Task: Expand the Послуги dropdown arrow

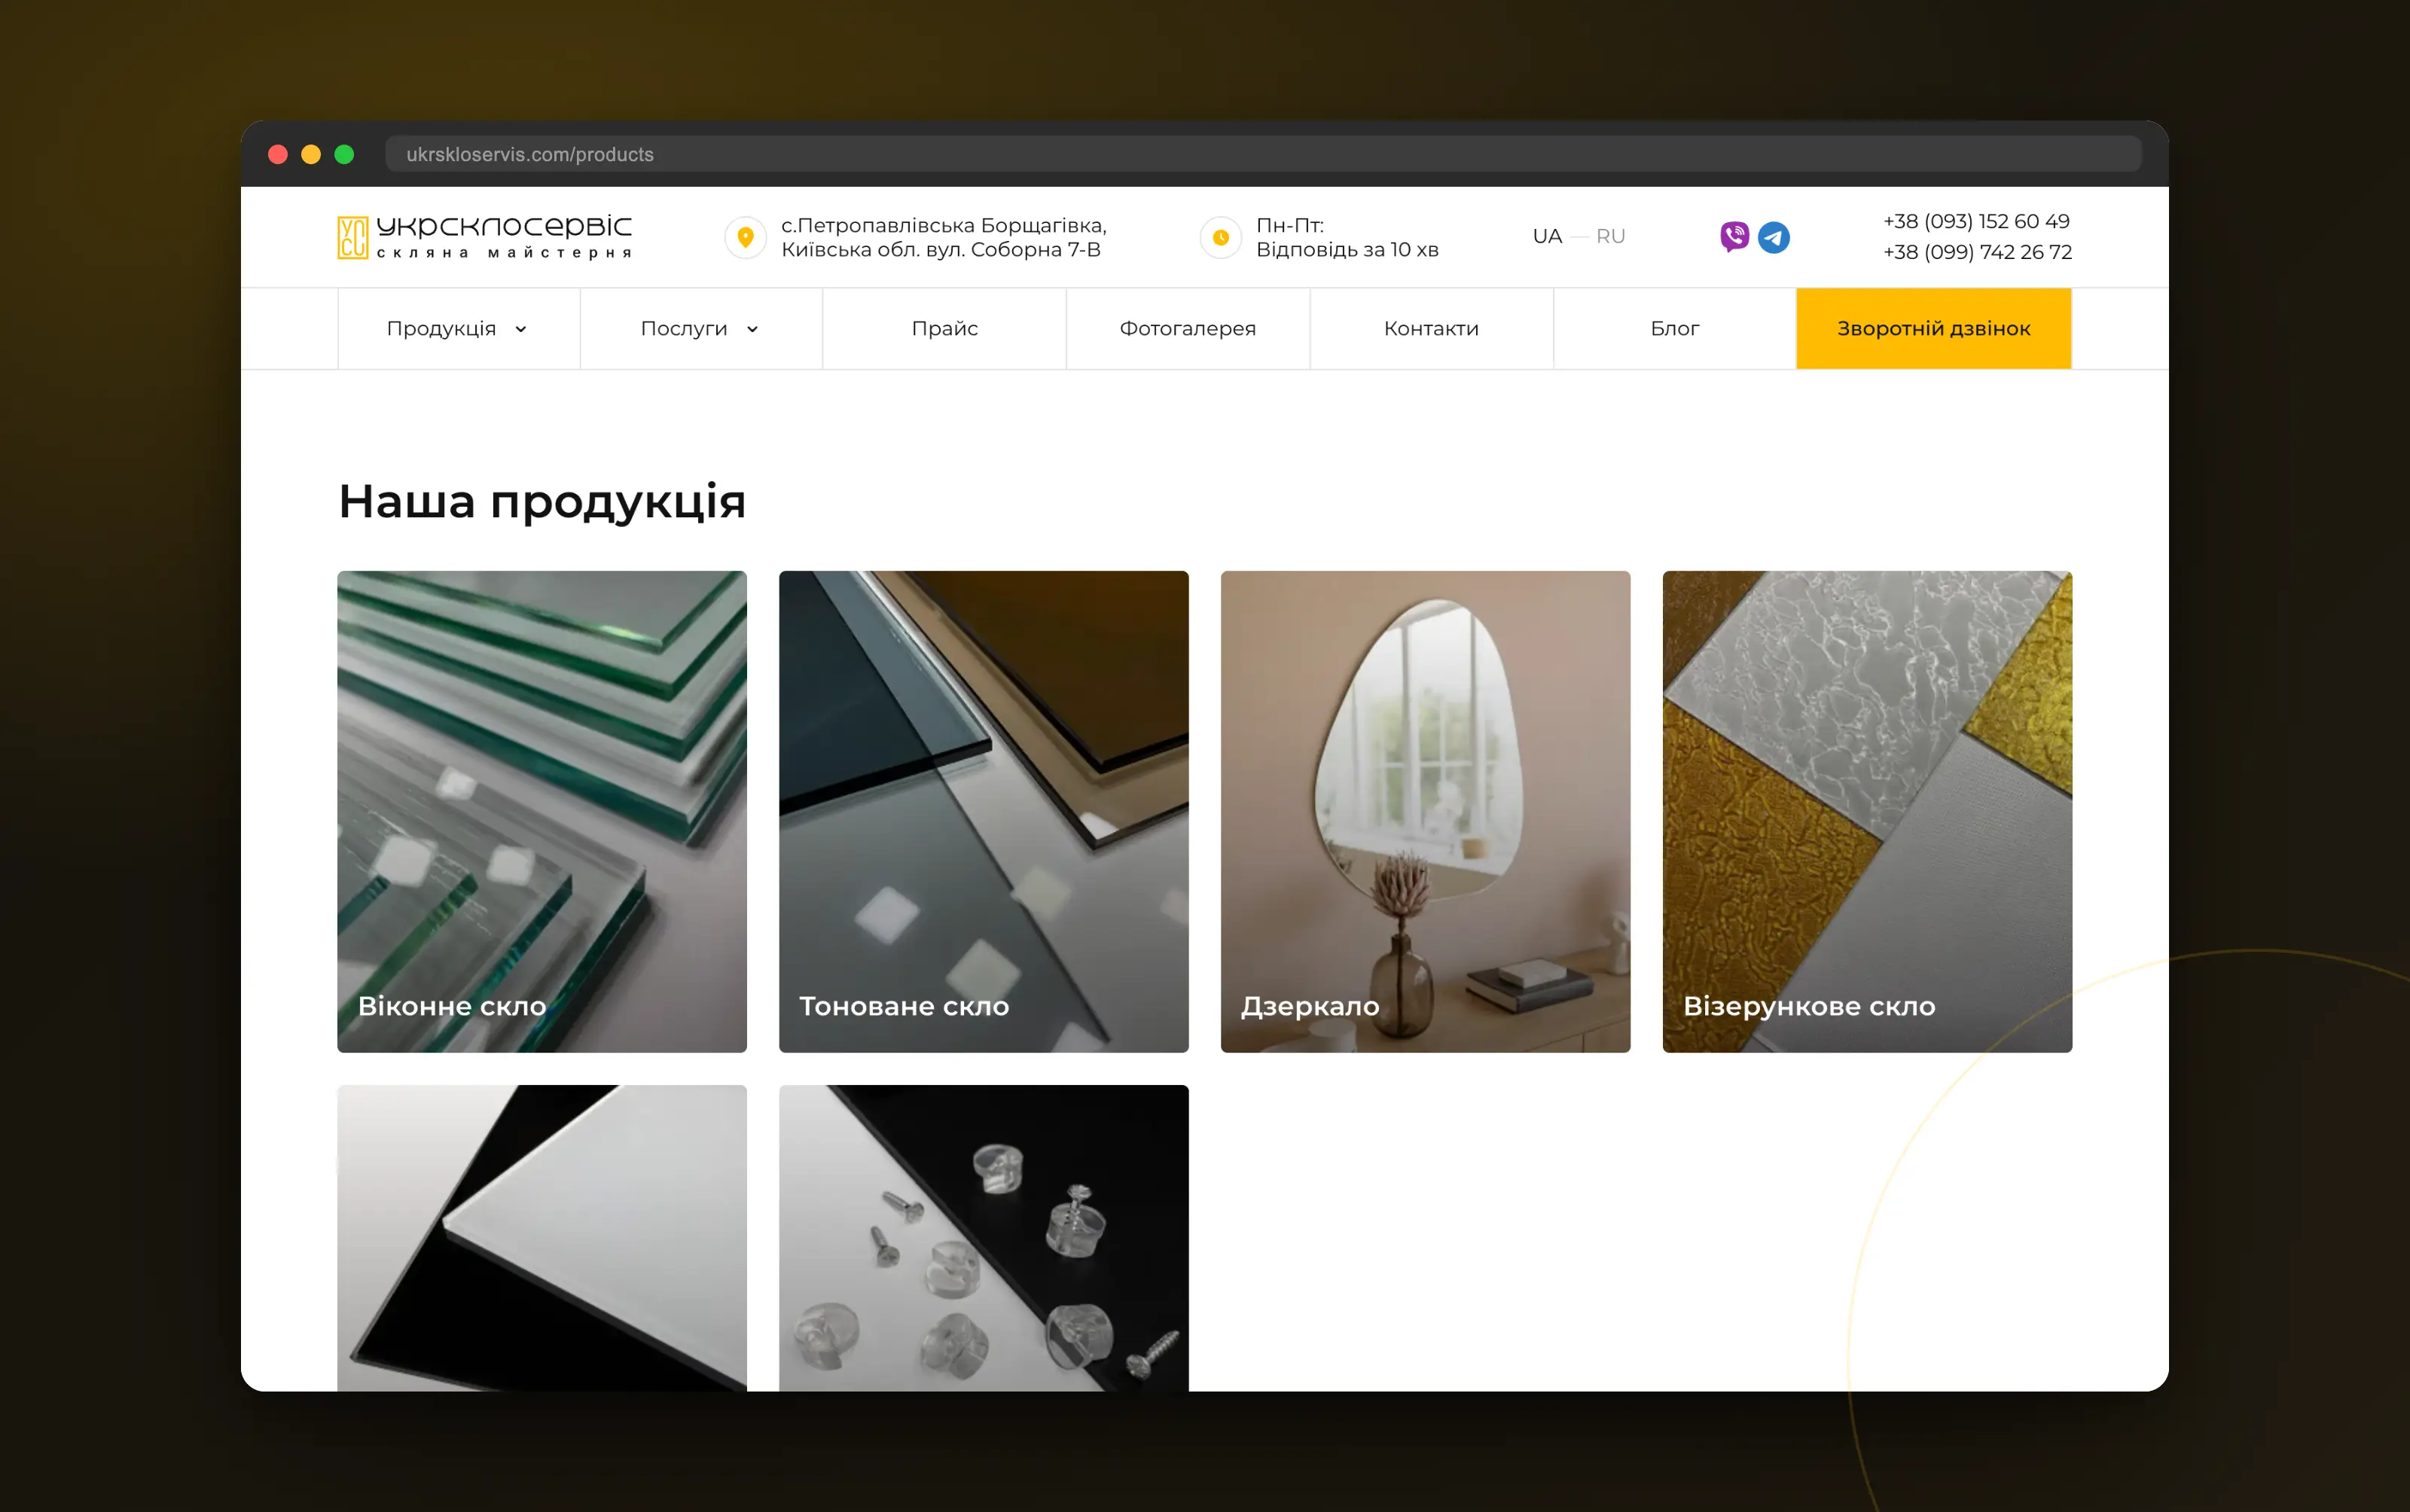Action: pyautogui.click(x=753, y=329)
